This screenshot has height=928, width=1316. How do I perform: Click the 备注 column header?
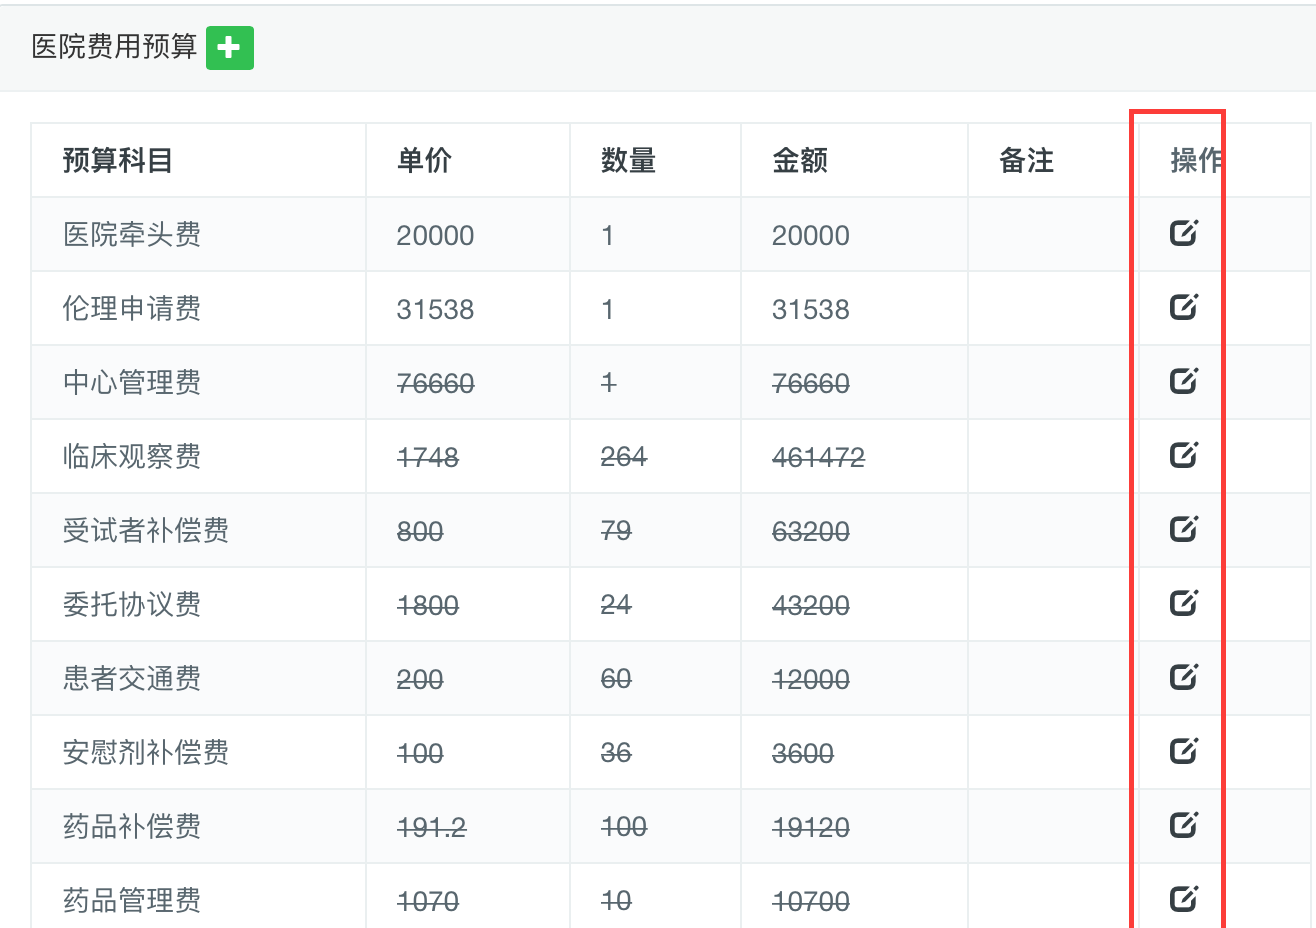[x=1027, y=160]
